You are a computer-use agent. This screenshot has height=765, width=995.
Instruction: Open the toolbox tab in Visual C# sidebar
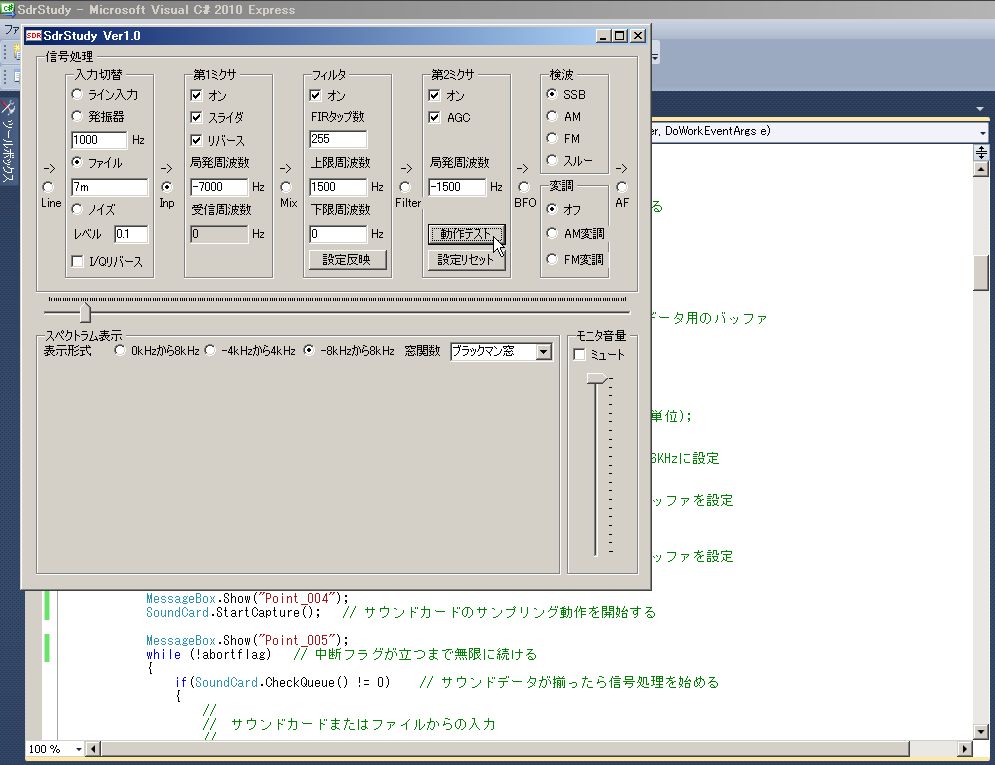(x=8, y=141)
